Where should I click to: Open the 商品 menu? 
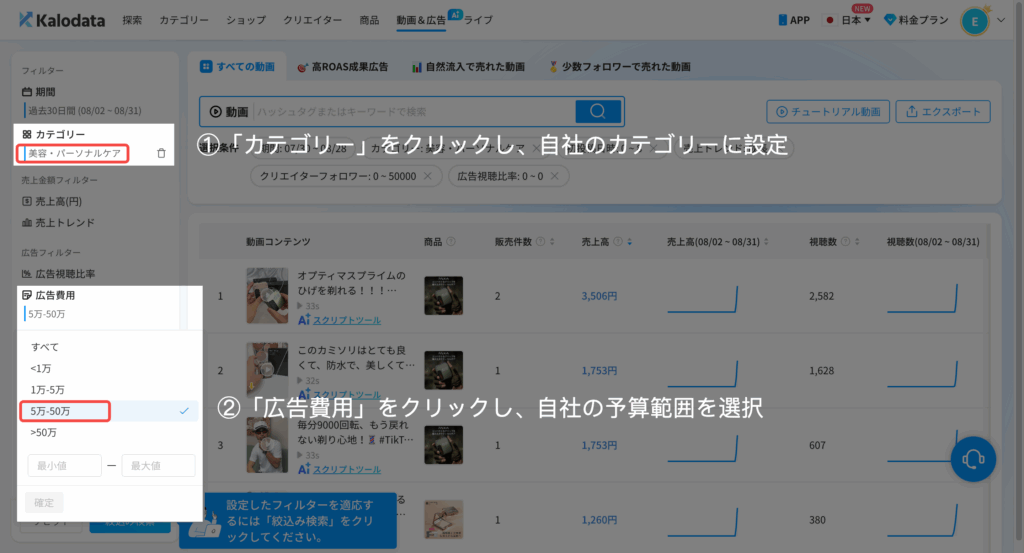pos(369,20)
